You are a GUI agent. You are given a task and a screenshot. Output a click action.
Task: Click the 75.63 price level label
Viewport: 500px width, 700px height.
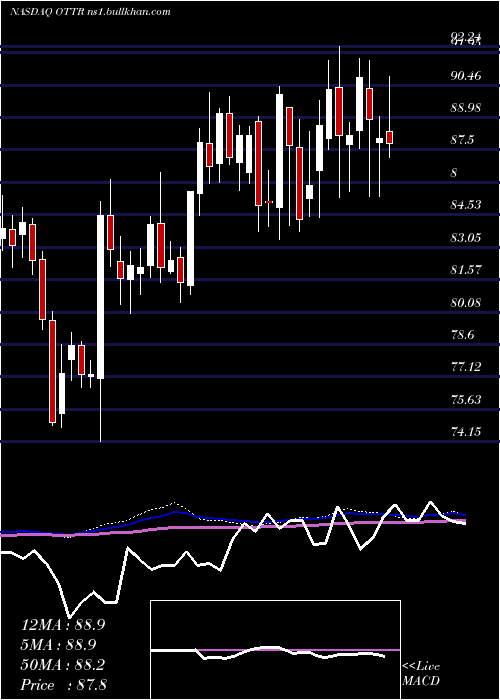click(x=466, y=400)
